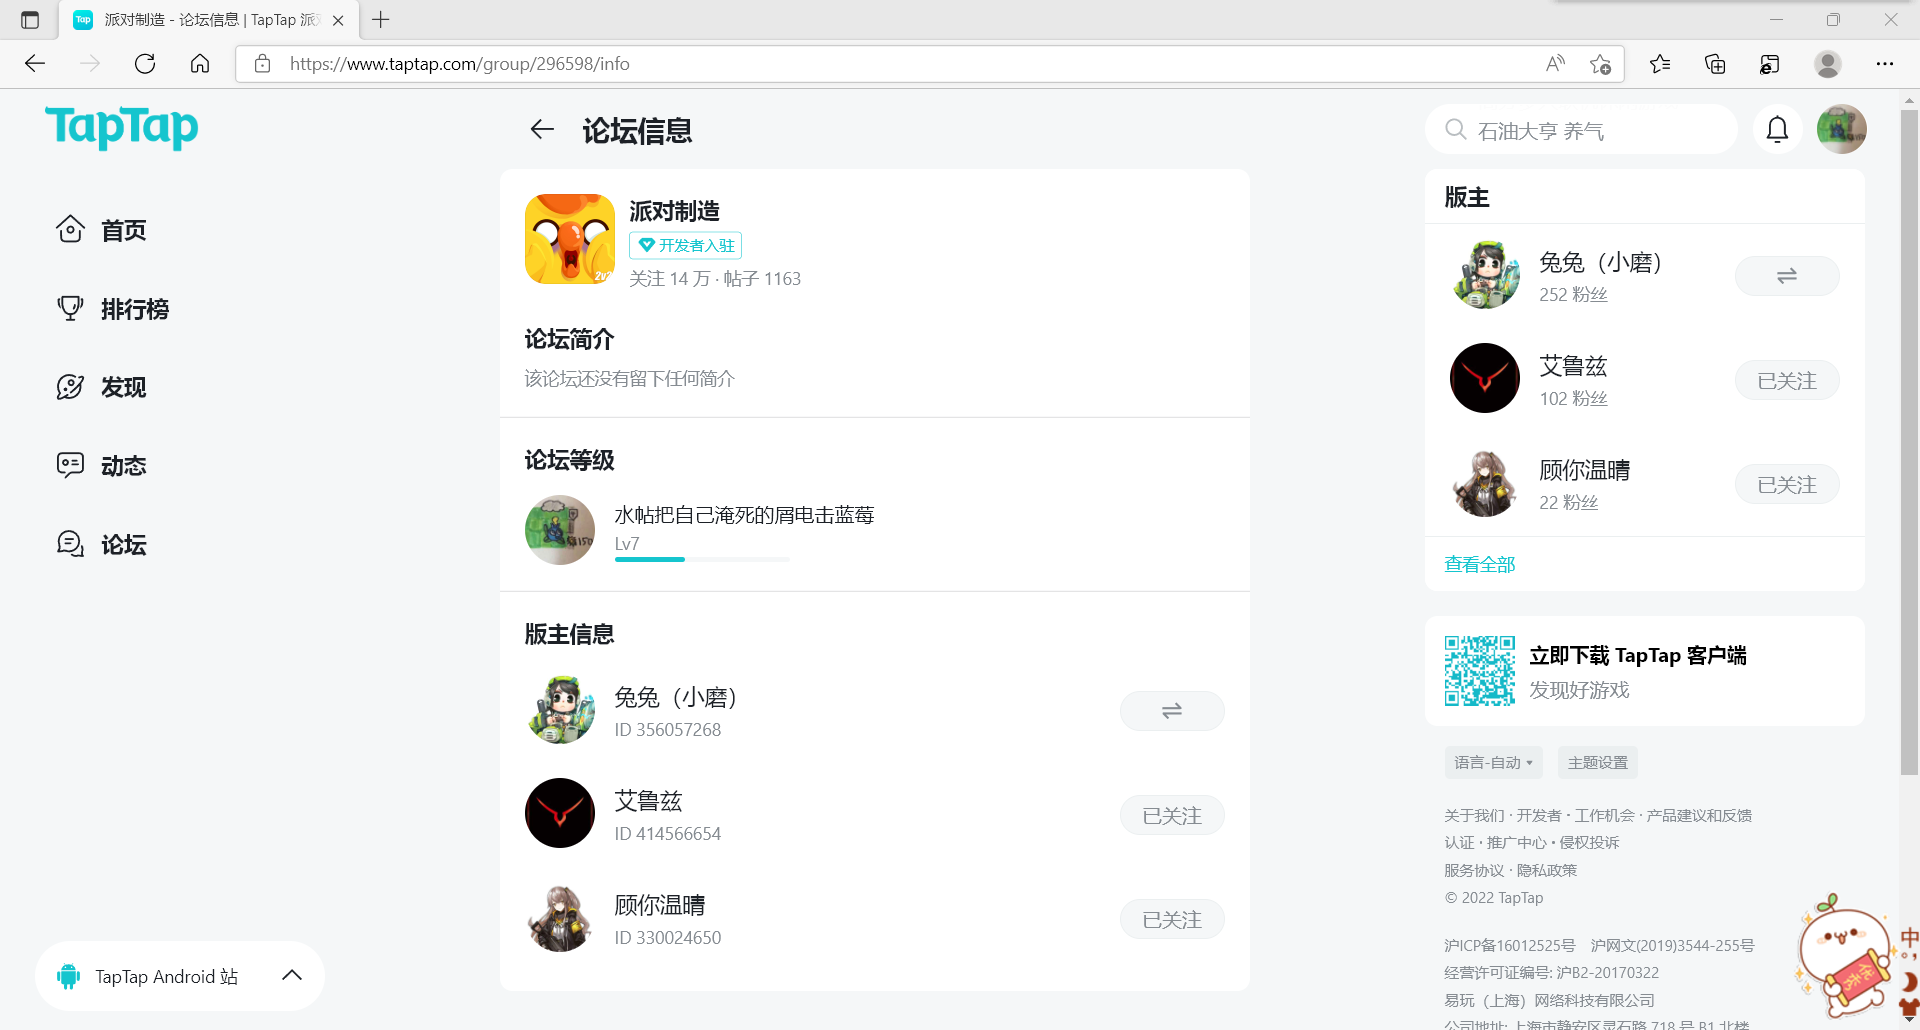Open the notification bell
1920x1030 pixels.
point(1777,129)
